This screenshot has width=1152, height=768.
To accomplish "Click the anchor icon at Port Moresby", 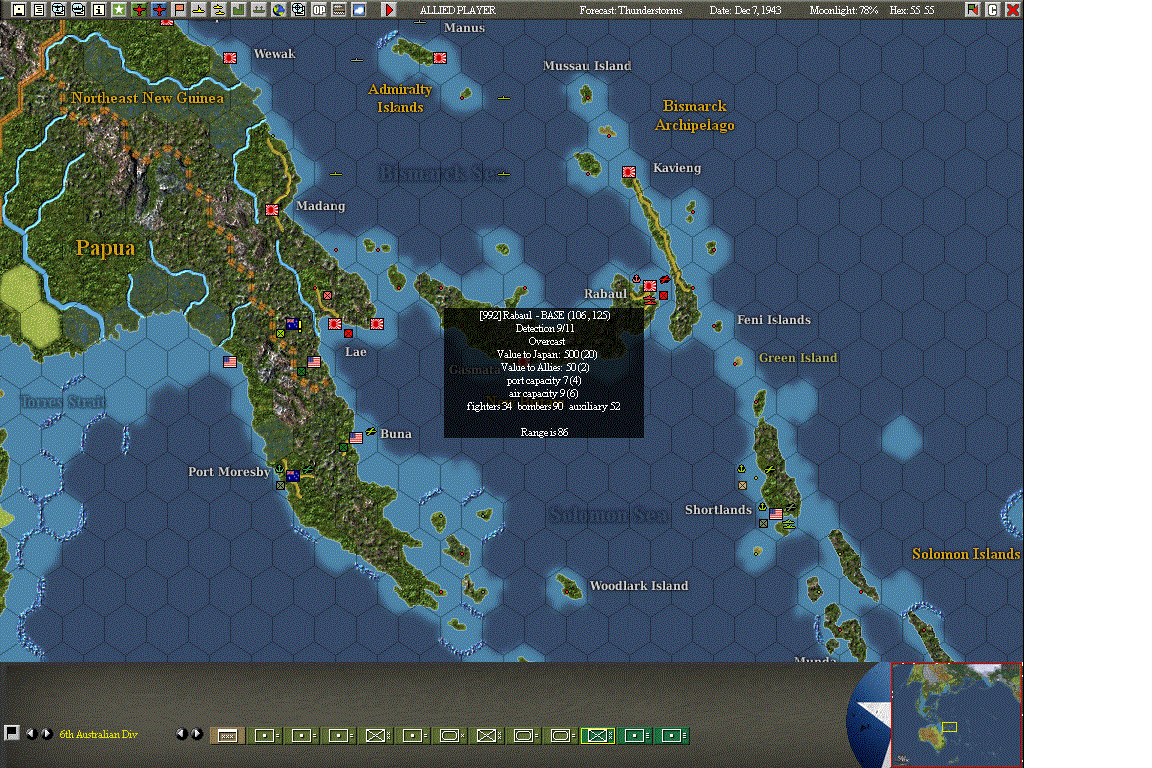I will pos(279,468).
